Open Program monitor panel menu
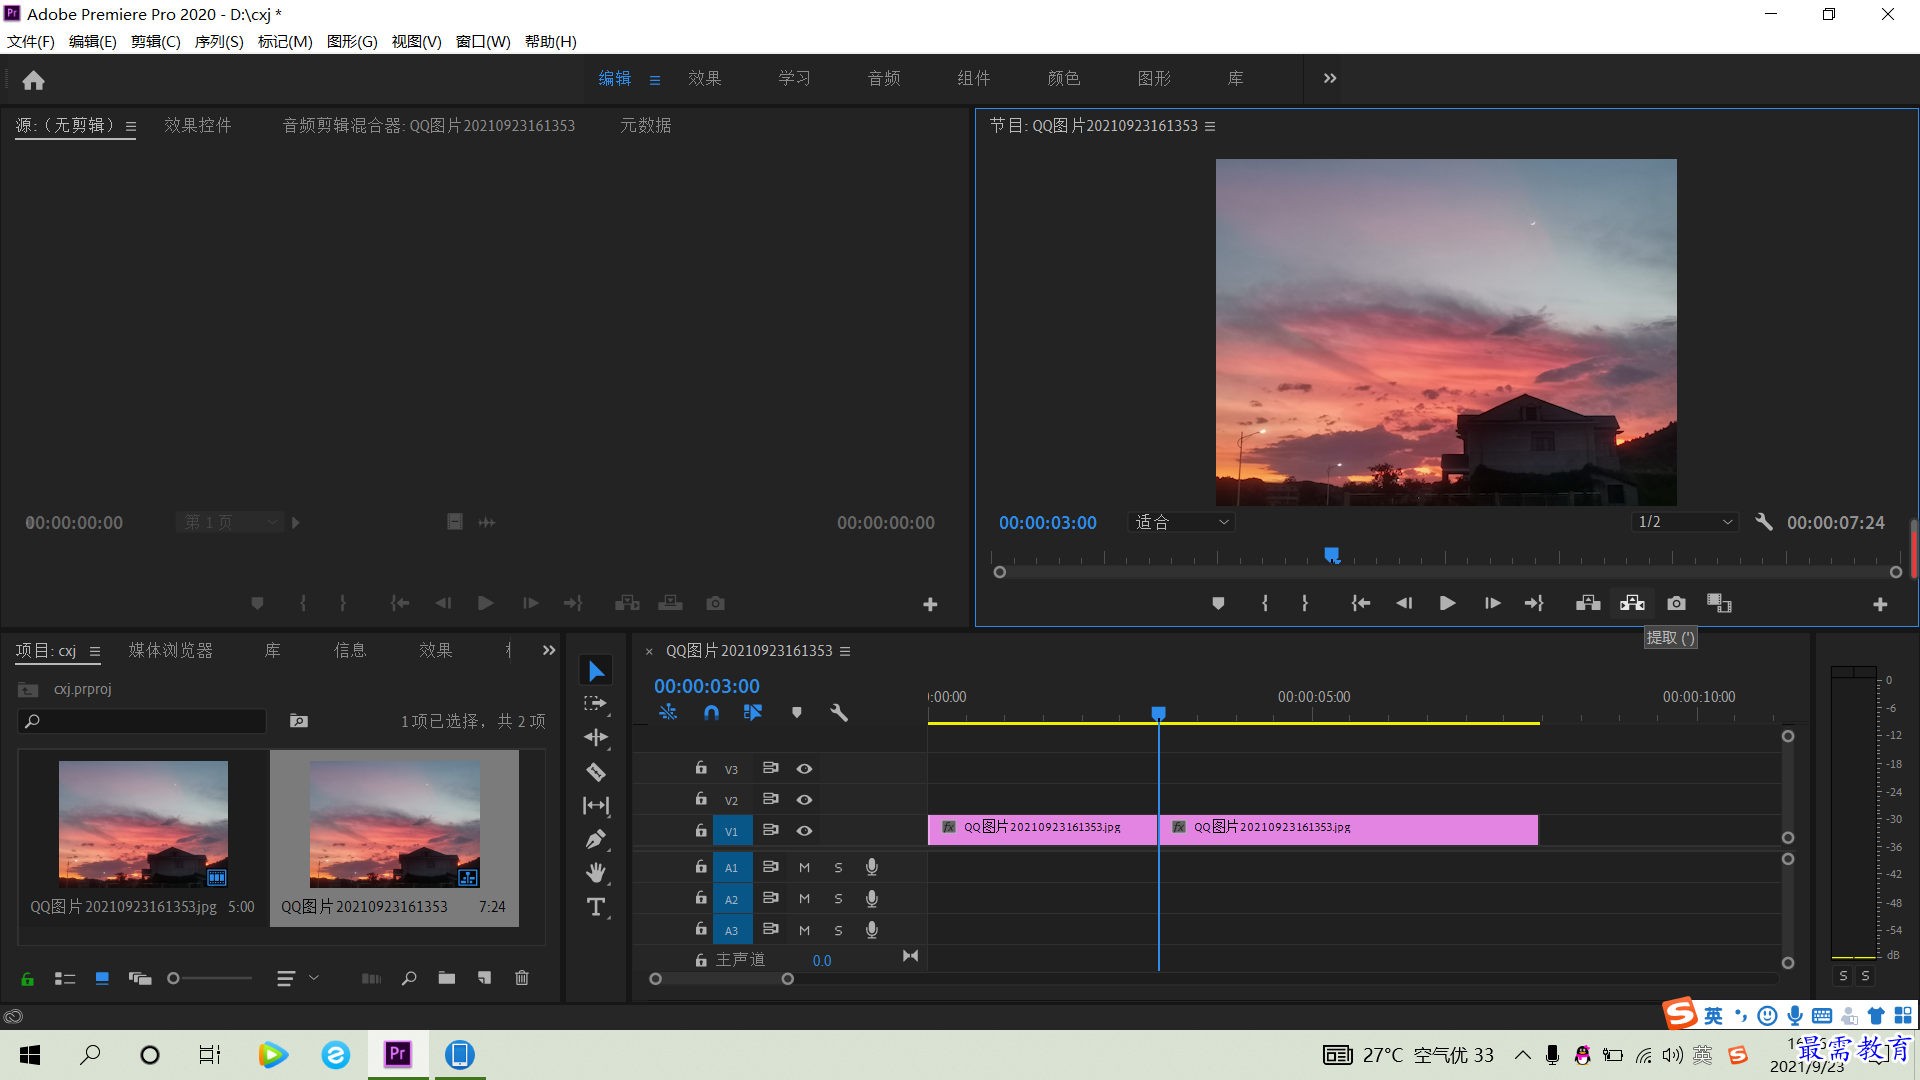Screen dimensions: 1920x1080 (x=1210, y=126)
